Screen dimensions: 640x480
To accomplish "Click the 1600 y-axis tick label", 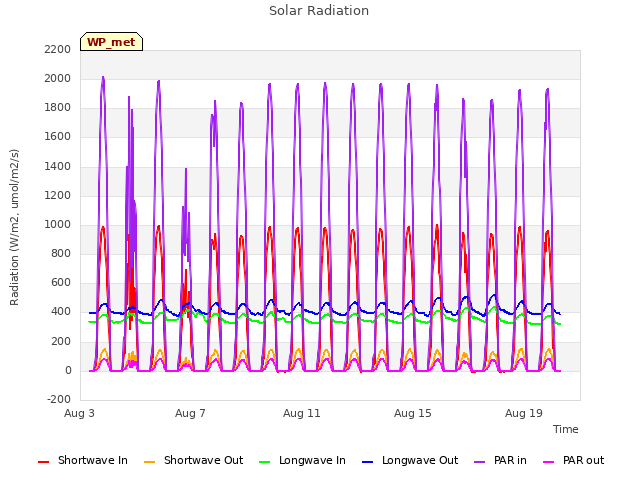I will pos(58,137).
